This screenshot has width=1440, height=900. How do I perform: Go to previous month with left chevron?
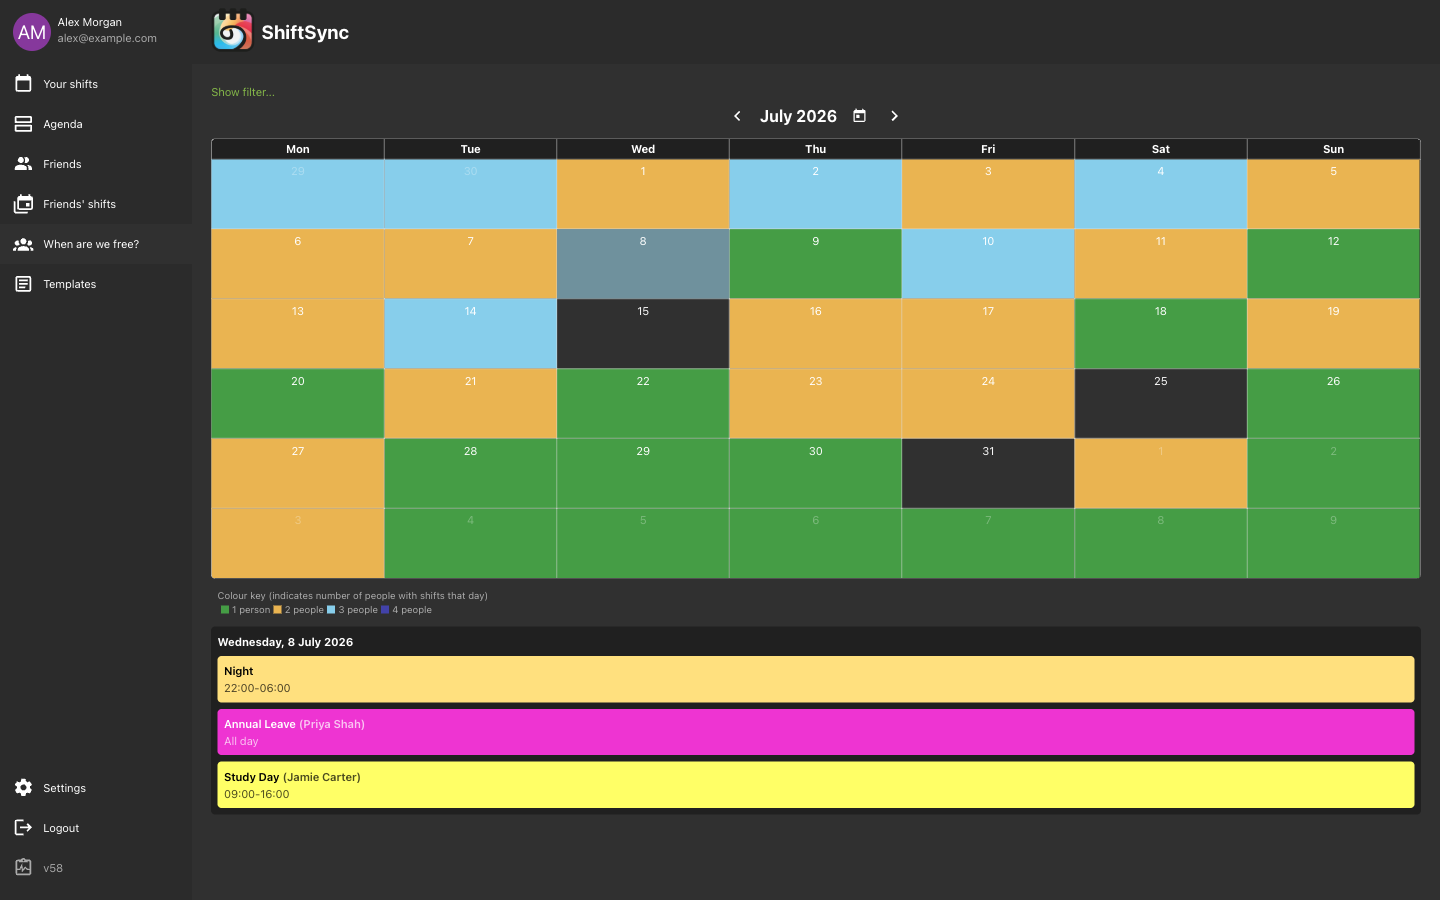tap(737, 116)
